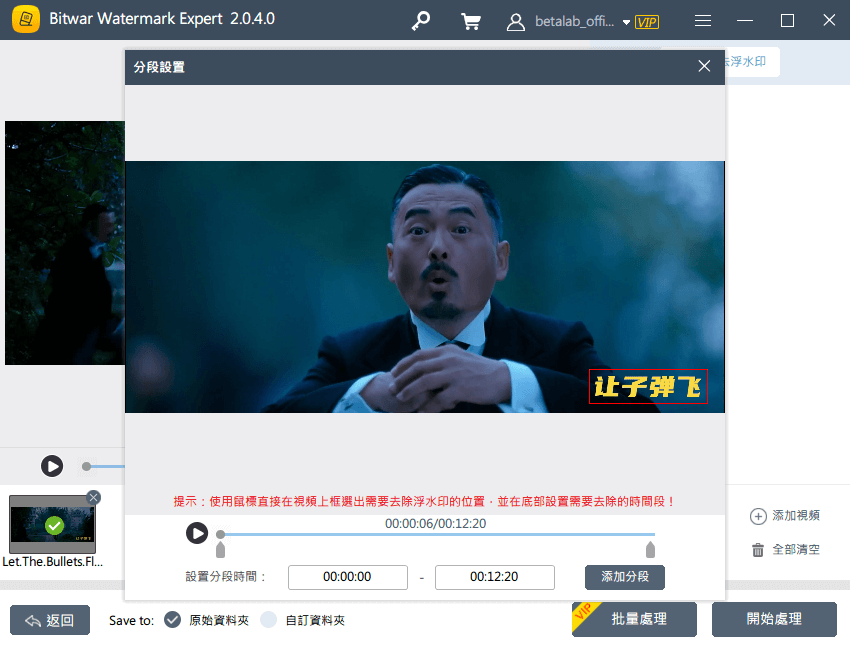Open the shopping cart purchase icon
850x650 pixels.
pyautogui.click(x=471, y=21)
